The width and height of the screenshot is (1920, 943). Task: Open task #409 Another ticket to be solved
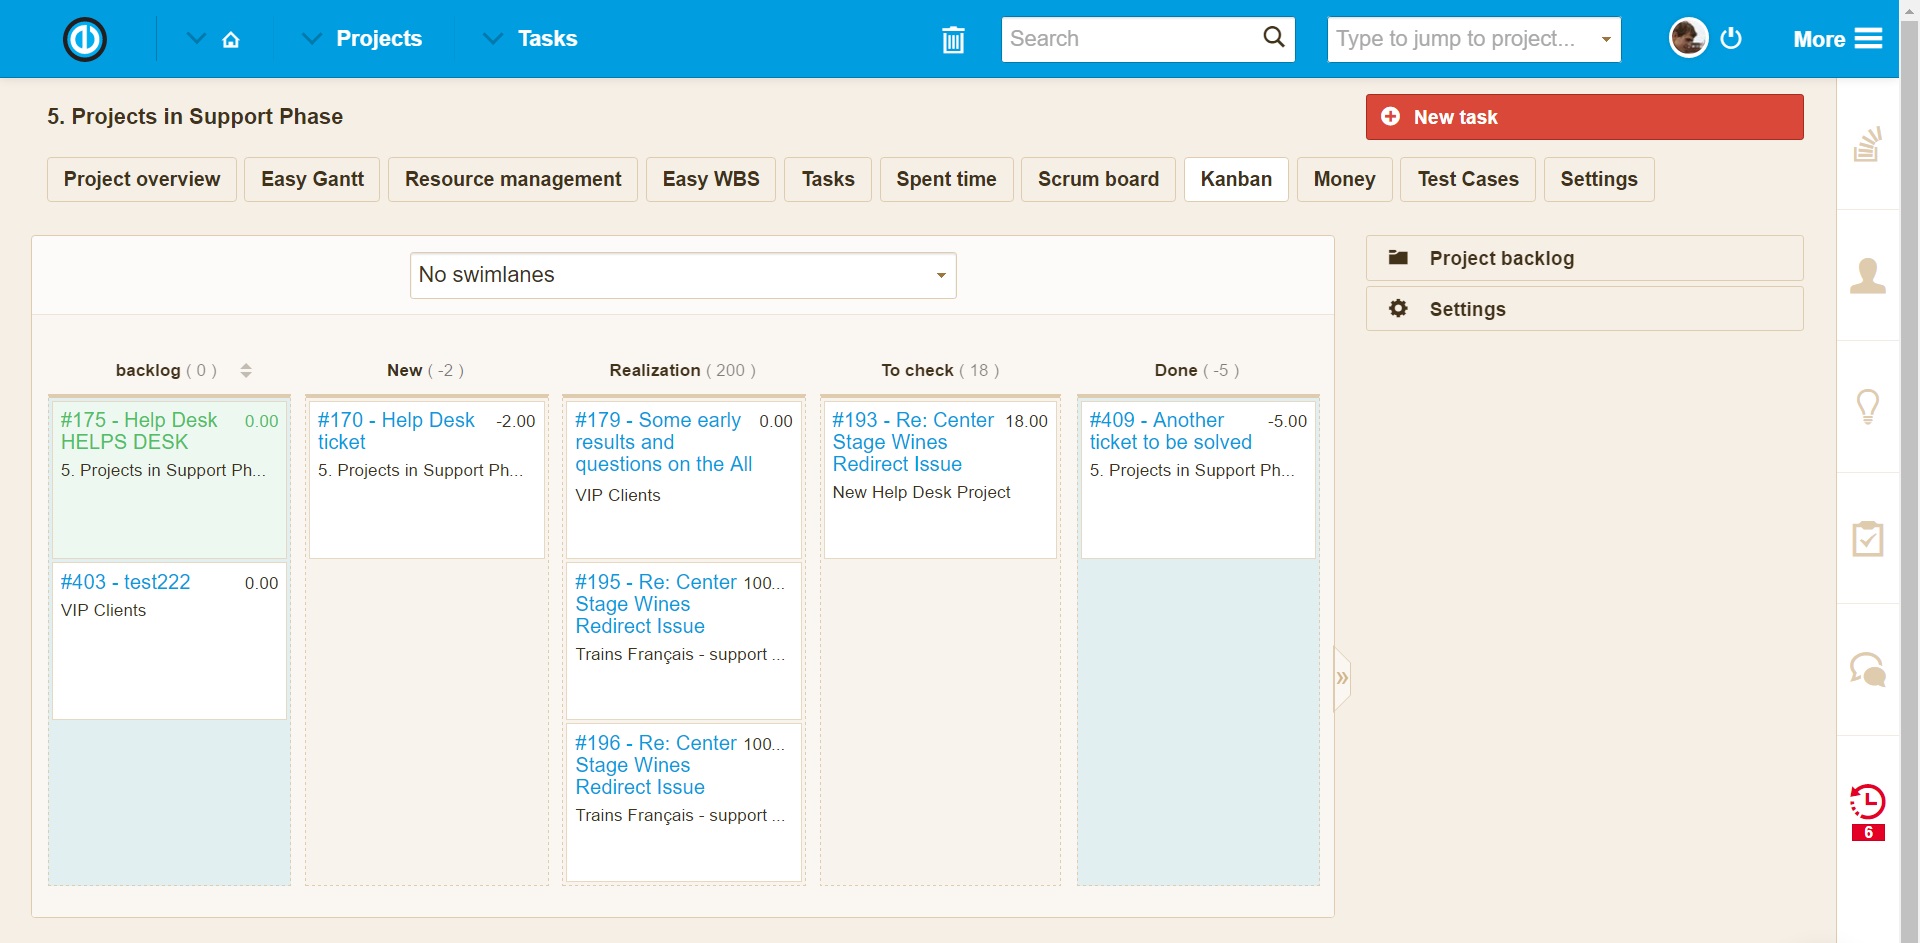click(x=1169, y=431)
